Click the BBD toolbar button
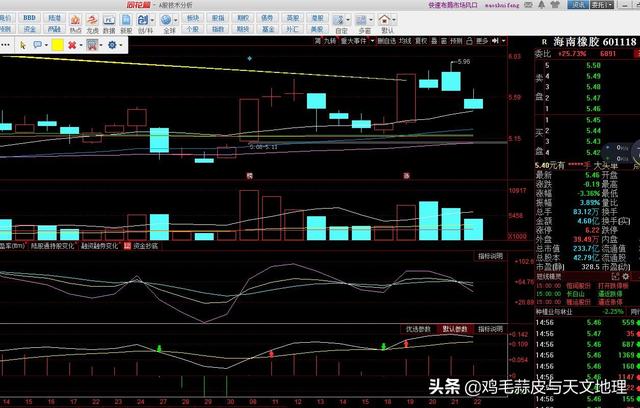The height and width of the screenshot is (408, 640). [29, 18]
